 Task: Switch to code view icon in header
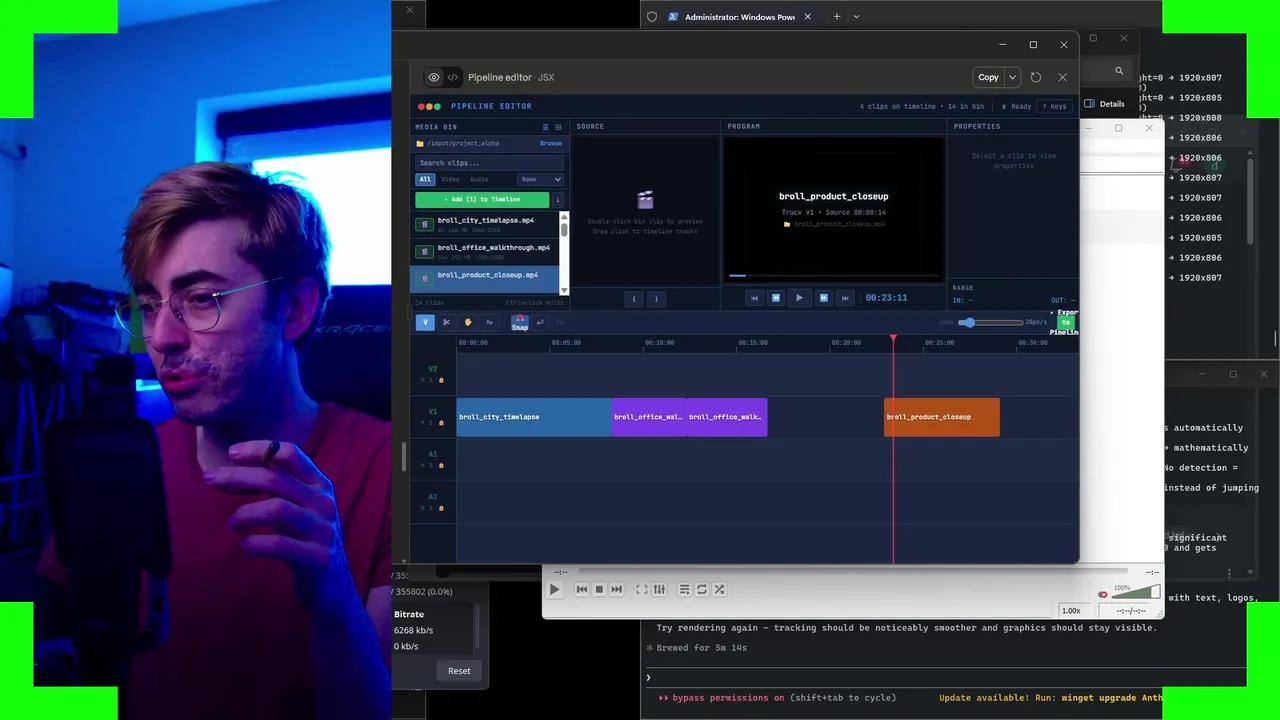click(x=453, y=77)
